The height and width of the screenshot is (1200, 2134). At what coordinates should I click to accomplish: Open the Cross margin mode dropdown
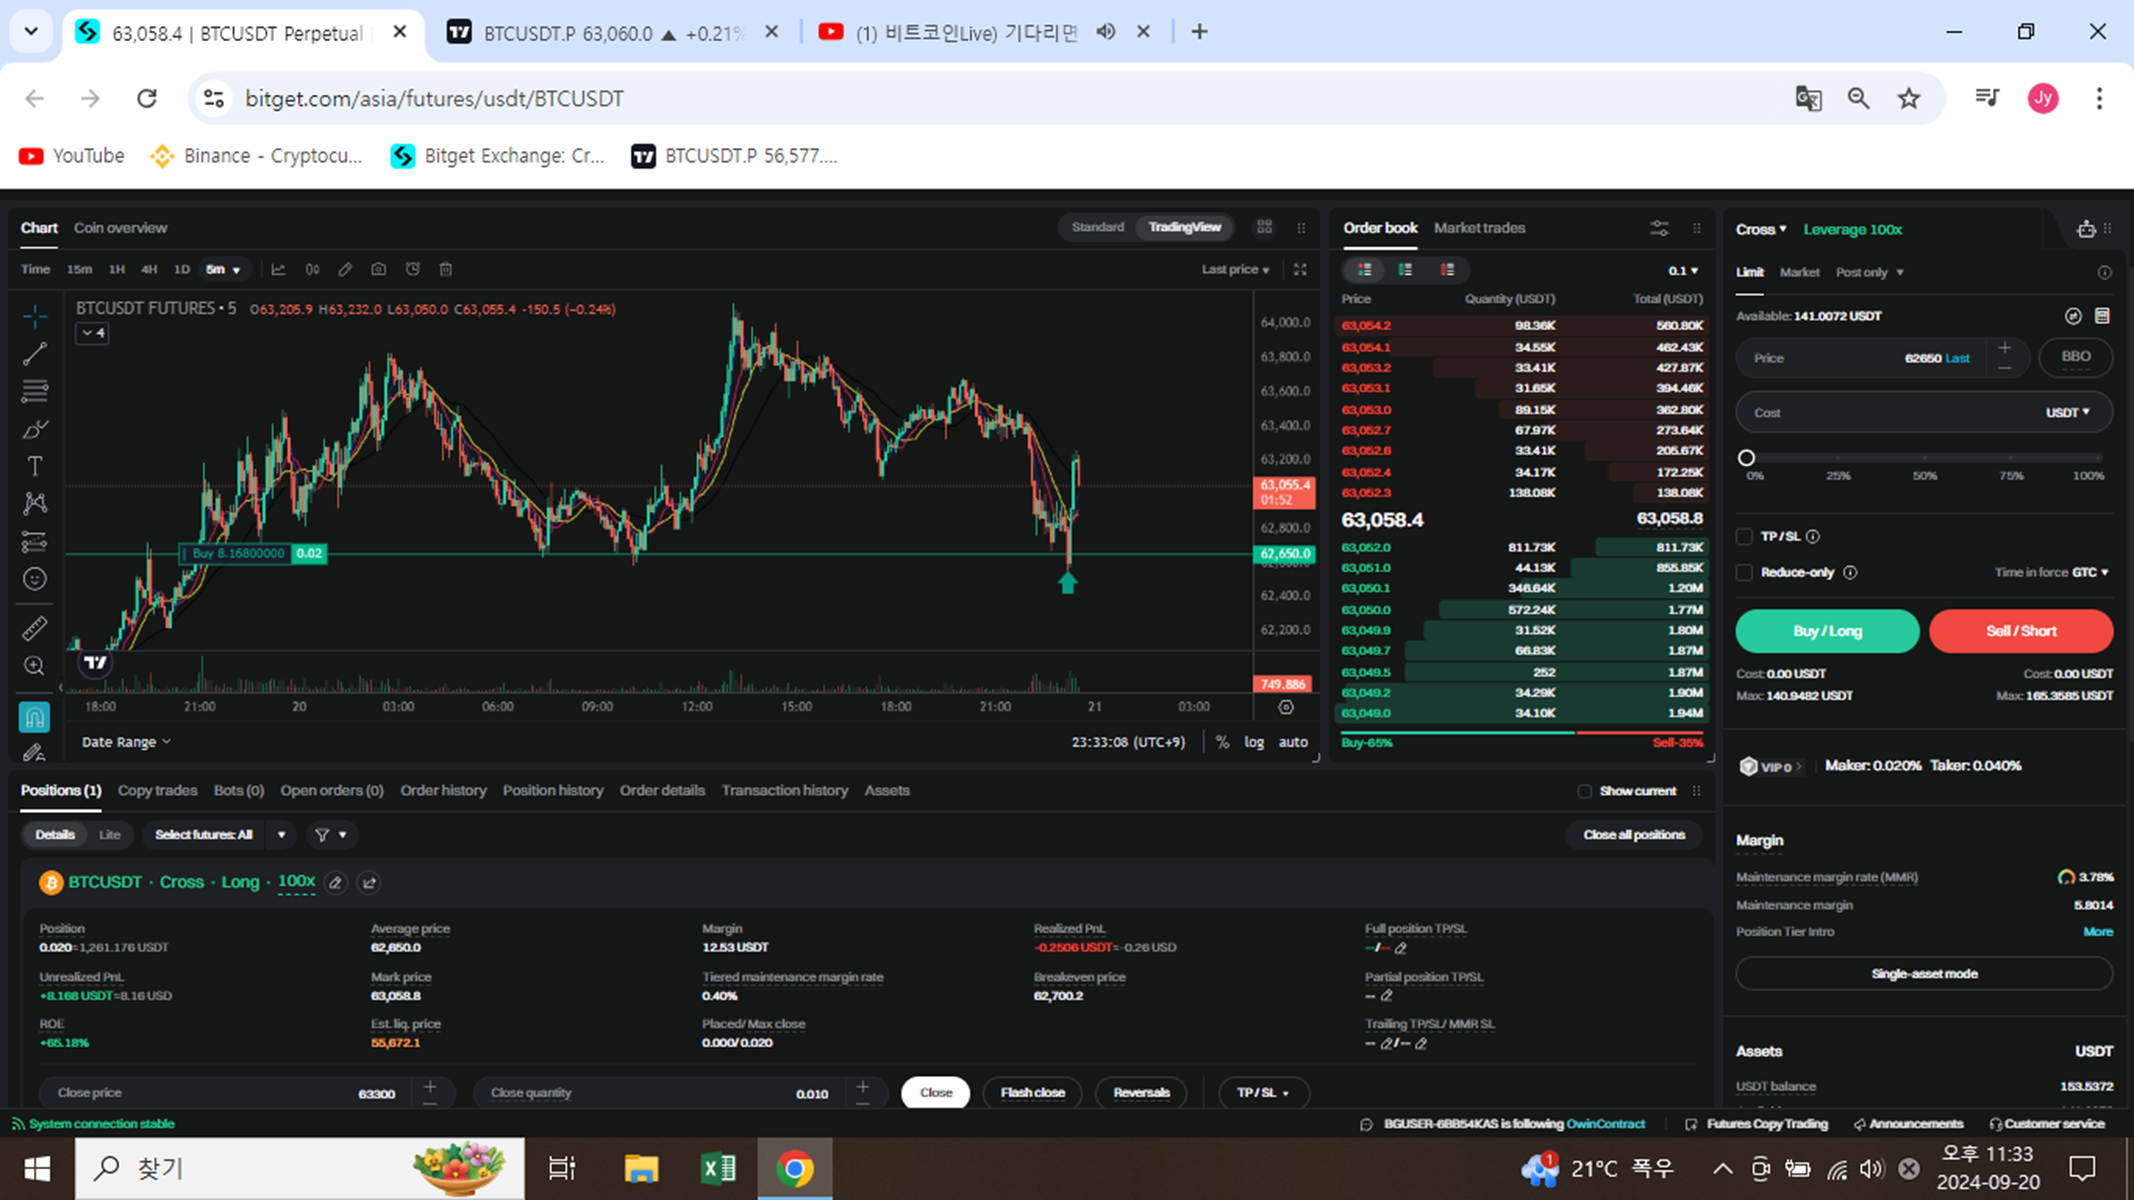(1761, 229)
